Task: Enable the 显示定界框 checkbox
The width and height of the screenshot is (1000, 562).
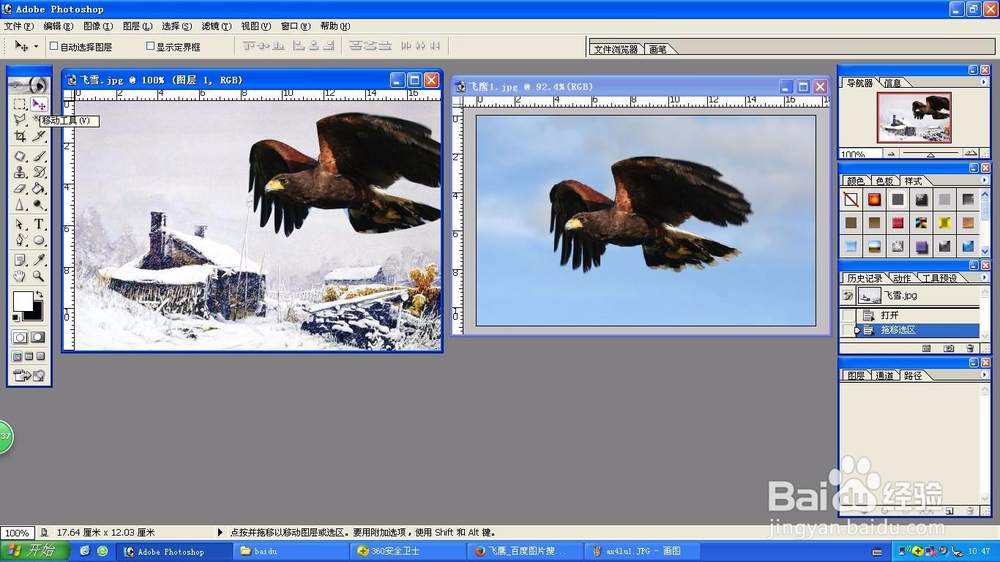Action: (x=150, y=46)
